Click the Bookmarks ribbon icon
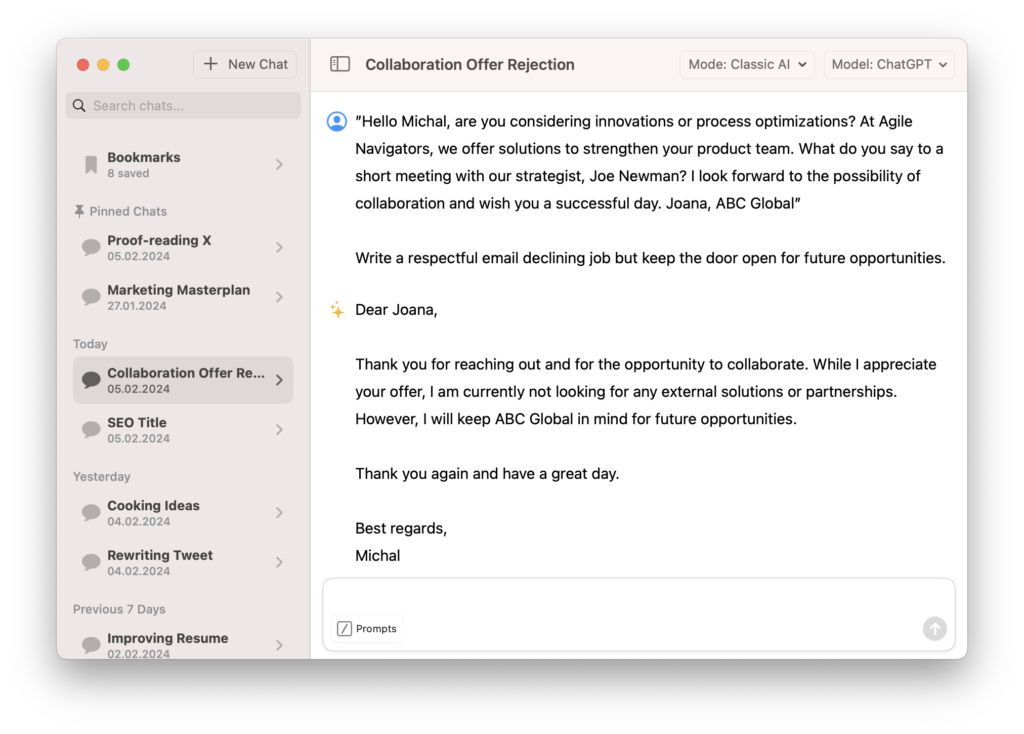Image resolution: width=1024 pixels, height=734 pixels. tap(91, 165)
